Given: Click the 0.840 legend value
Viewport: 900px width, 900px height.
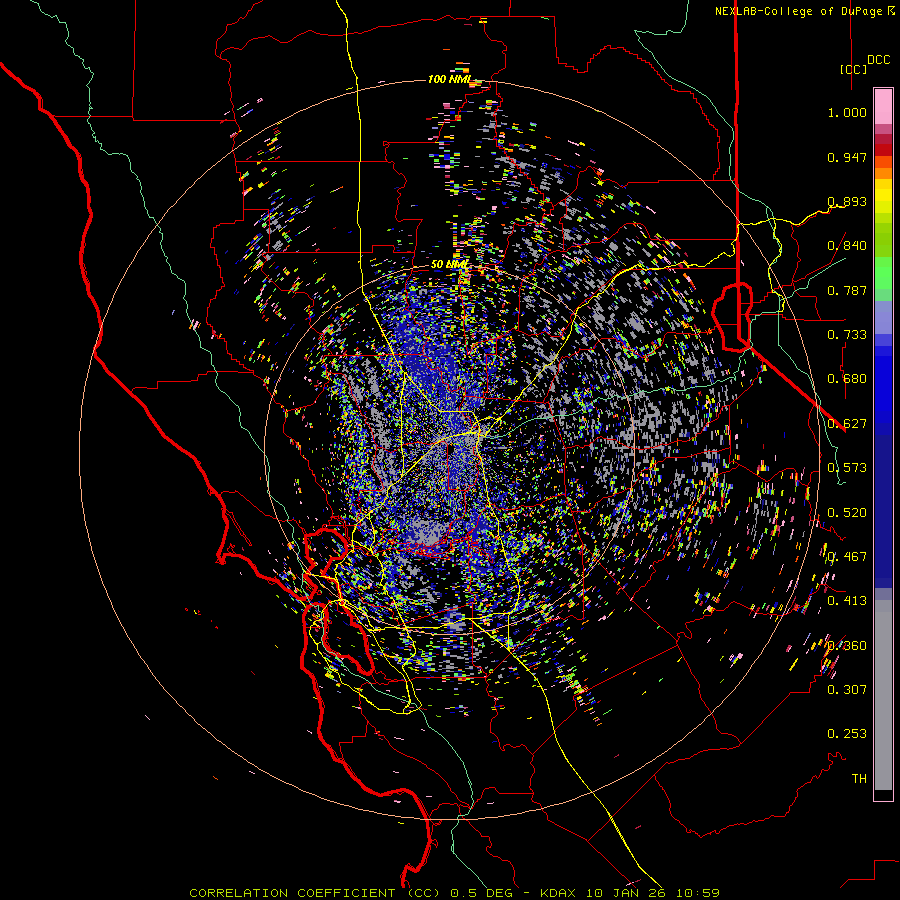Looking at the screenshot, I should 847,246.
